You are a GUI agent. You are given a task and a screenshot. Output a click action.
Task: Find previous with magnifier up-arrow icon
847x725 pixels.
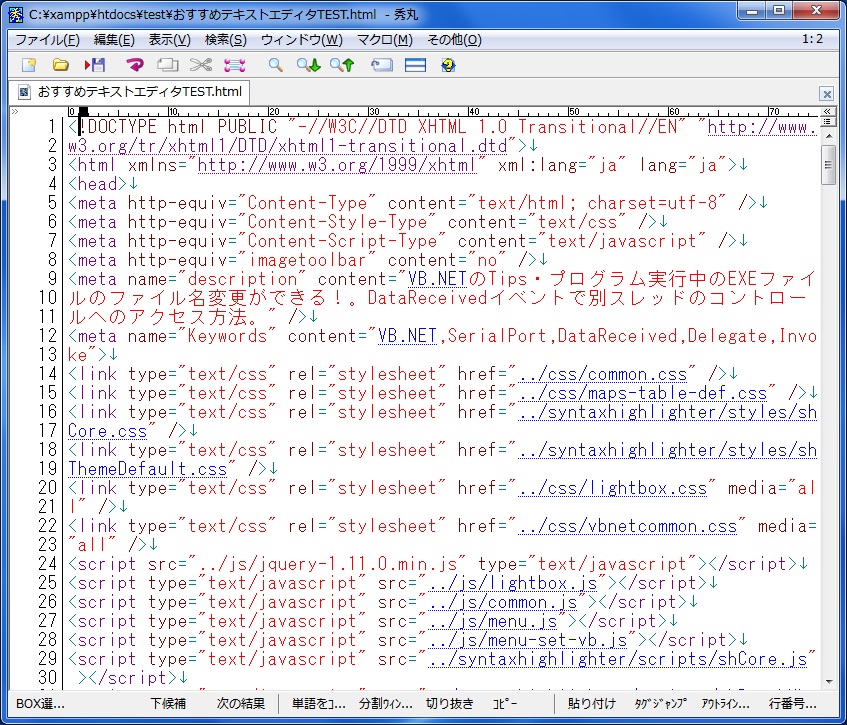[x=342, y=65]
